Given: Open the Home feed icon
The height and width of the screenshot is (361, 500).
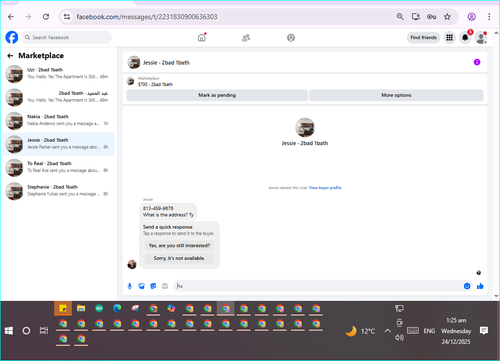Looking at the screenshot, I should 202,38.
